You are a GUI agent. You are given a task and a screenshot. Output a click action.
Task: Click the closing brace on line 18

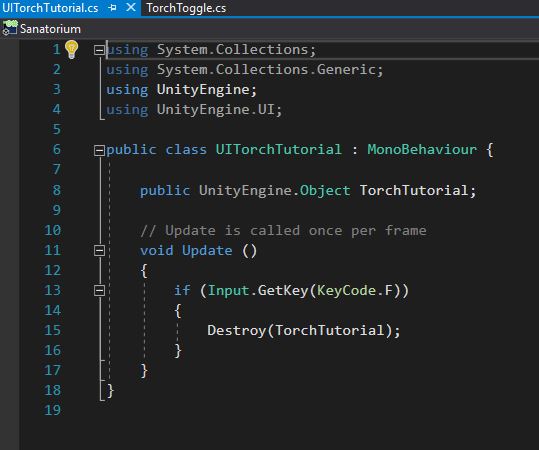[110, 391]
